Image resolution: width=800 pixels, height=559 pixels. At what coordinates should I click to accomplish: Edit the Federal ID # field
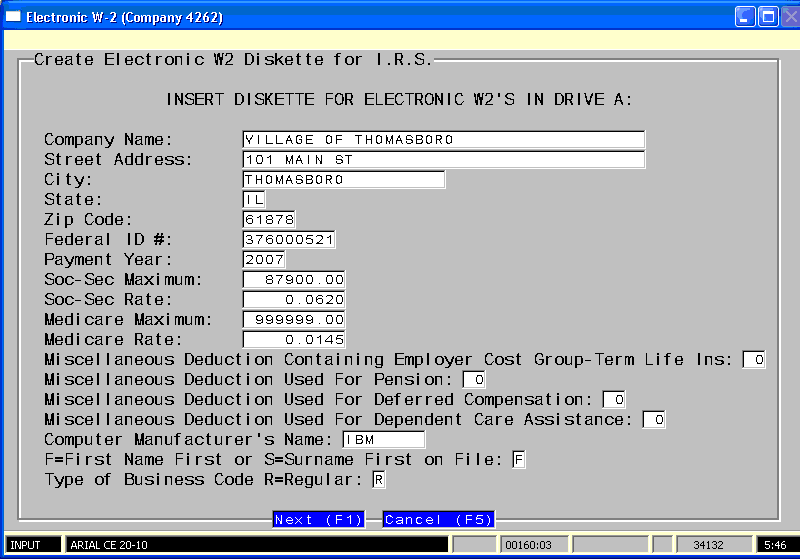coord(289,240)
